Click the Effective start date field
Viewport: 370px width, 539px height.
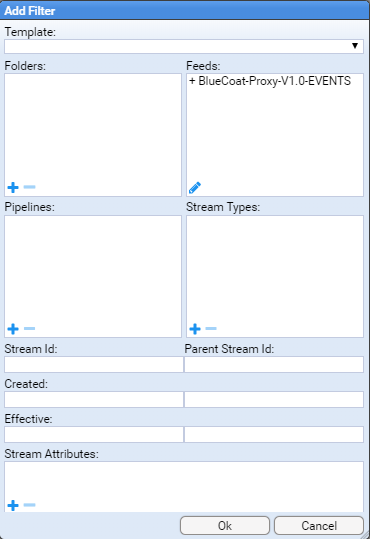click(94, 434)
